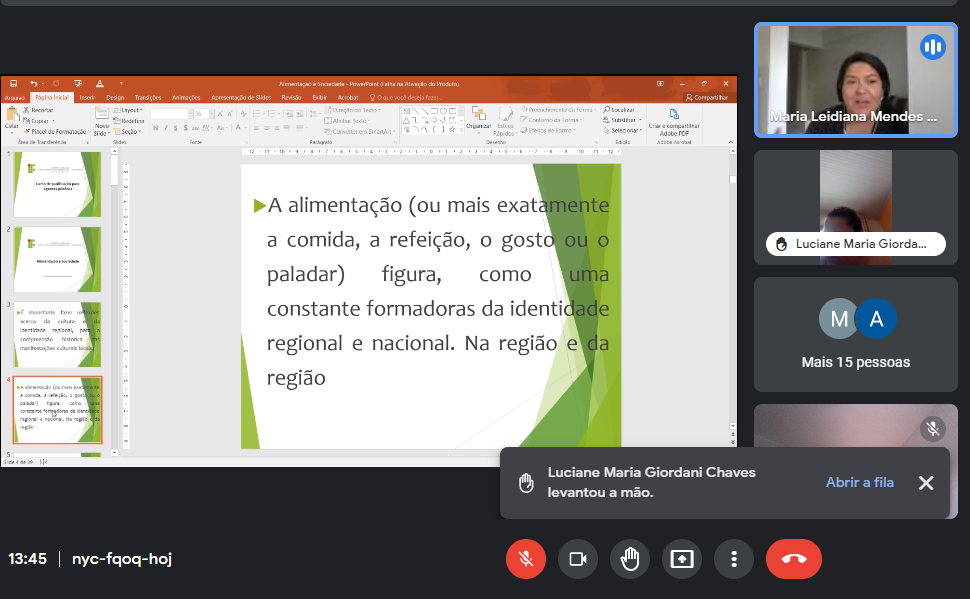
Task: Hang up with the red leave call button
Action: (x=794, y=559)
